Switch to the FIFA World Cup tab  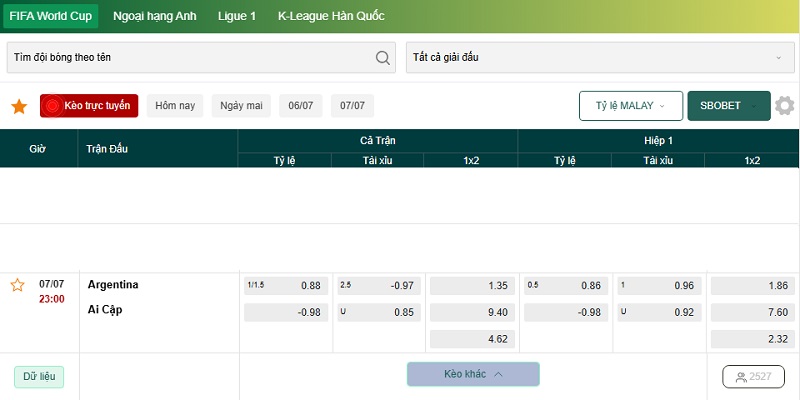pyautogui.click(x=51, y=16)
